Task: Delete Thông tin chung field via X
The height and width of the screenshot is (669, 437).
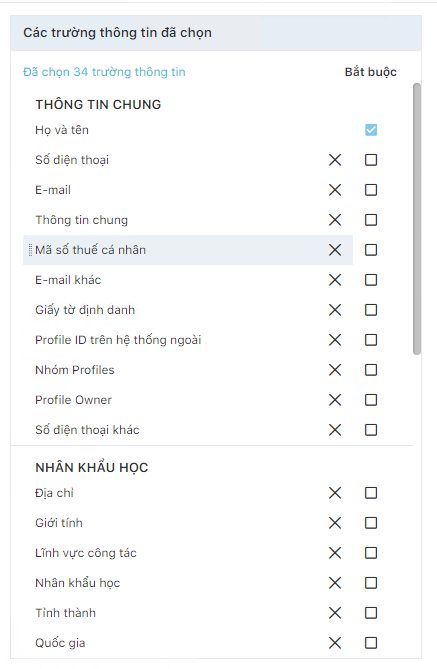Action: coord(335,220)
